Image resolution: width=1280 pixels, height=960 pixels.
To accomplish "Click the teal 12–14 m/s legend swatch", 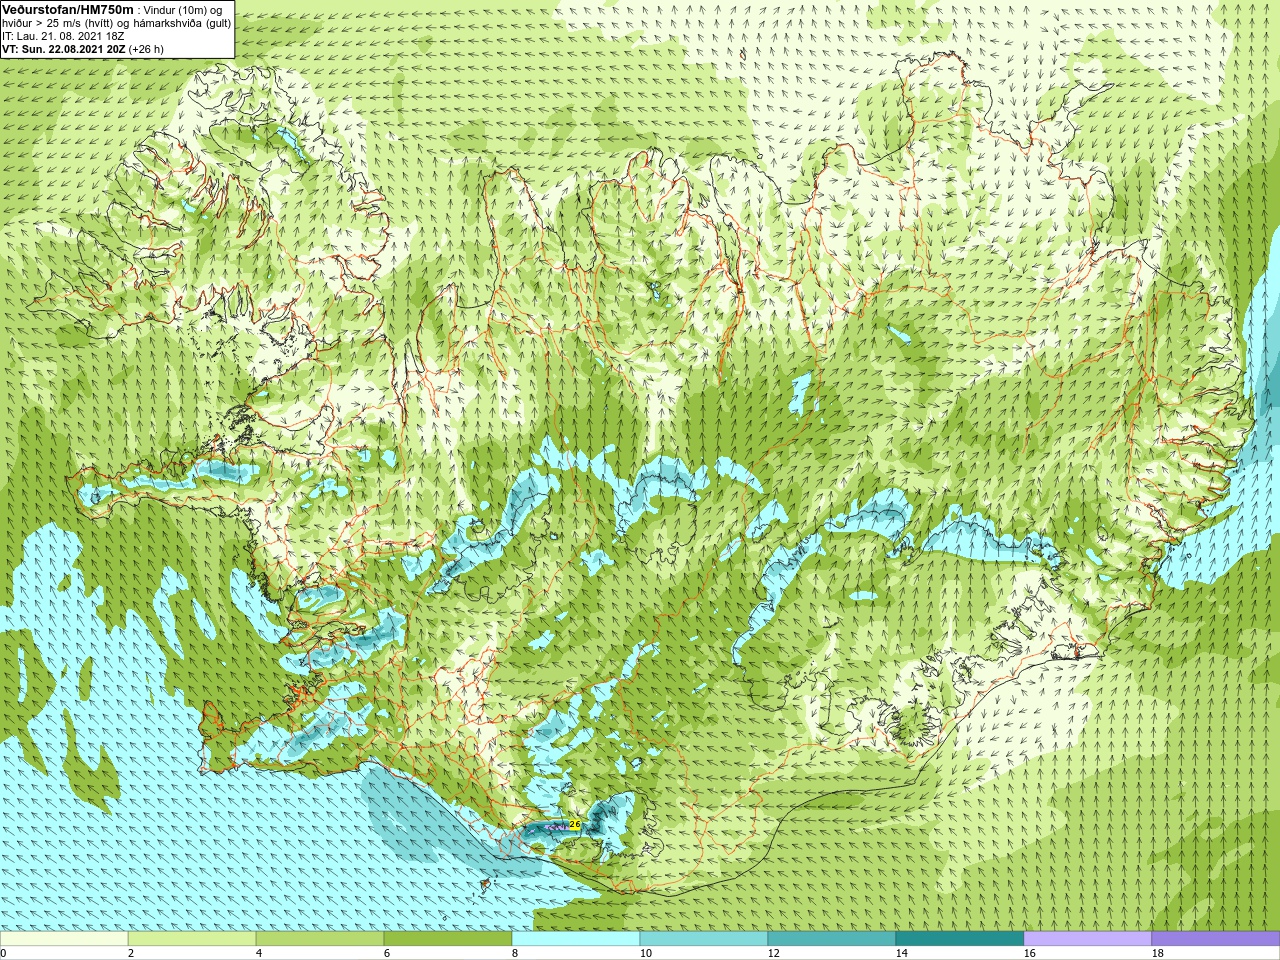I will click(832, 939).
